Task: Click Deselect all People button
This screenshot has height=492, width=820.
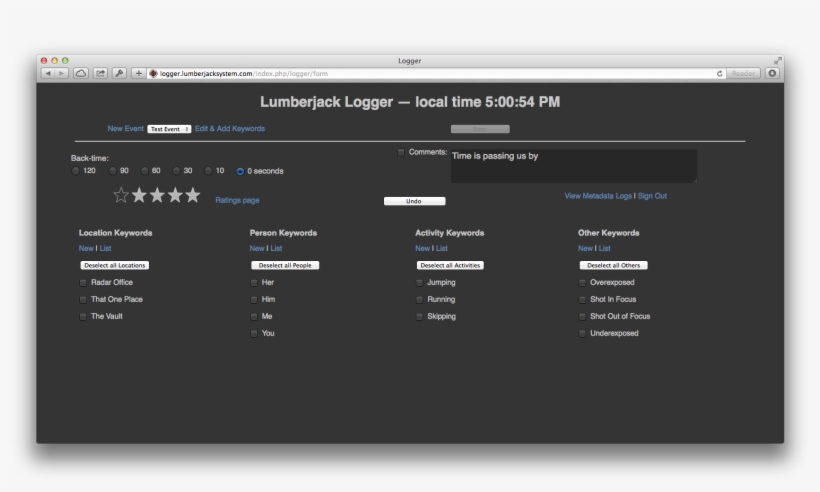Action: pos(285,266)
